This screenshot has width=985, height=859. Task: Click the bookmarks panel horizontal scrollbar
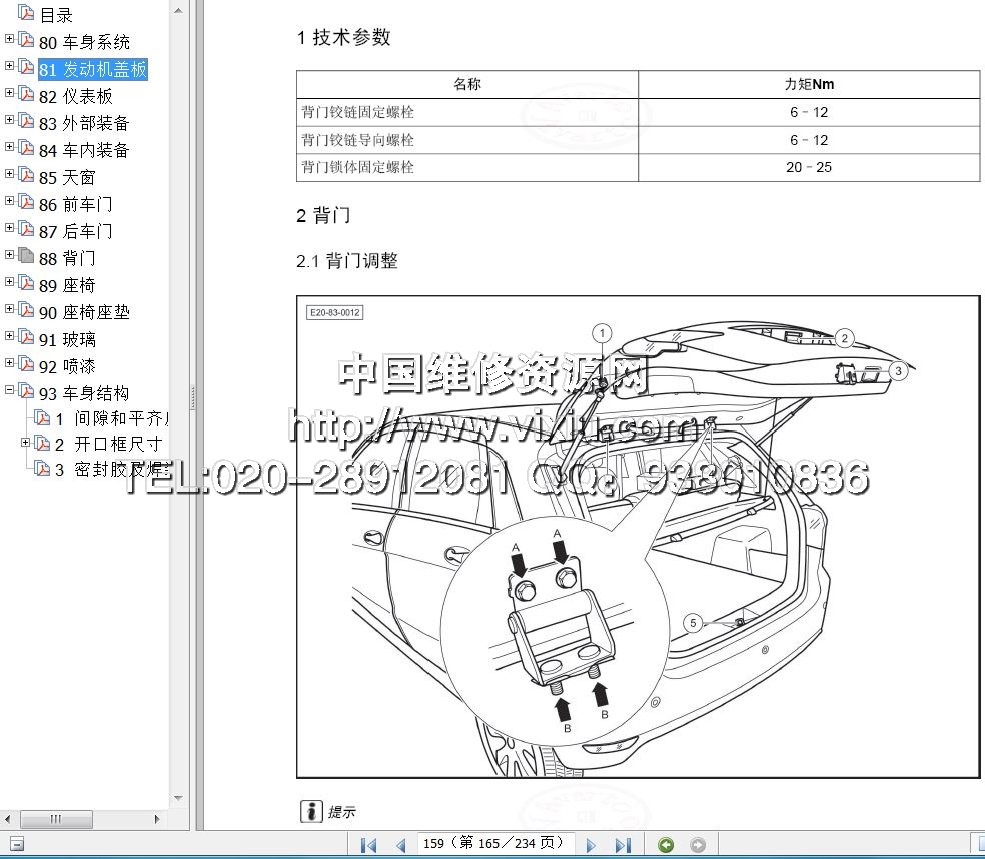[56, 819]
